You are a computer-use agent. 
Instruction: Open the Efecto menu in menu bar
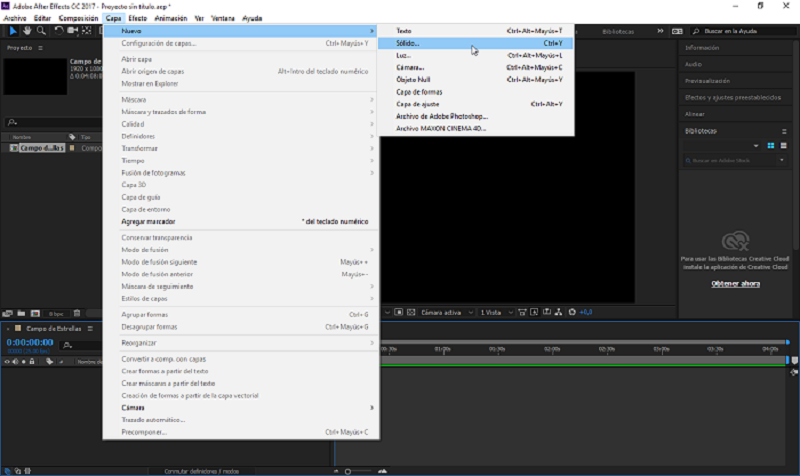coord(138,18)
